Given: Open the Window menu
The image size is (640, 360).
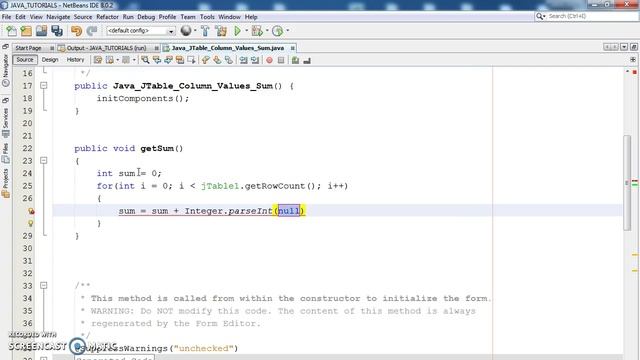Looking at the screenshot, I should click(x=229, y=17).
